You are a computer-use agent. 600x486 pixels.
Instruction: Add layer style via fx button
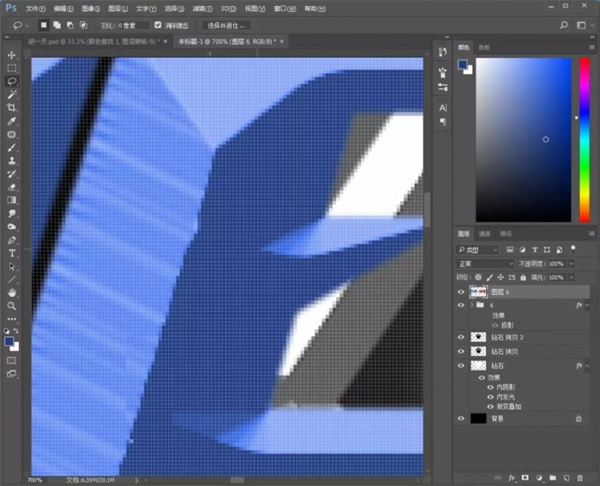[x=511, y=478]
